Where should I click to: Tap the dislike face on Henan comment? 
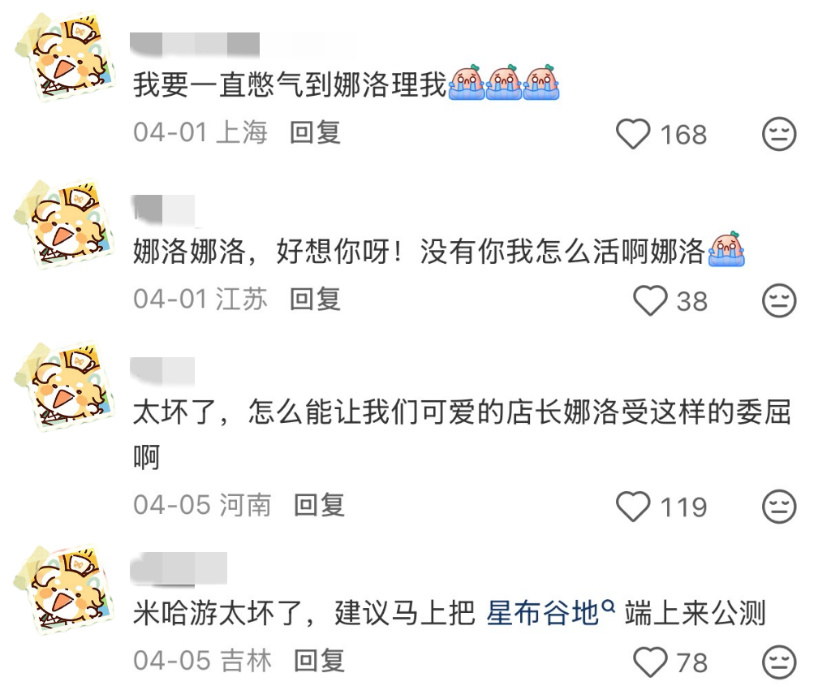(779, 506)
